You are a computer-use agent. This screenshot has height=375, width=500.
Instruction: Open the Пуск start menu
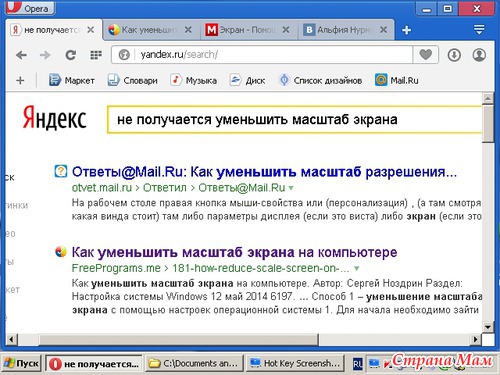(x=21, y=363)
